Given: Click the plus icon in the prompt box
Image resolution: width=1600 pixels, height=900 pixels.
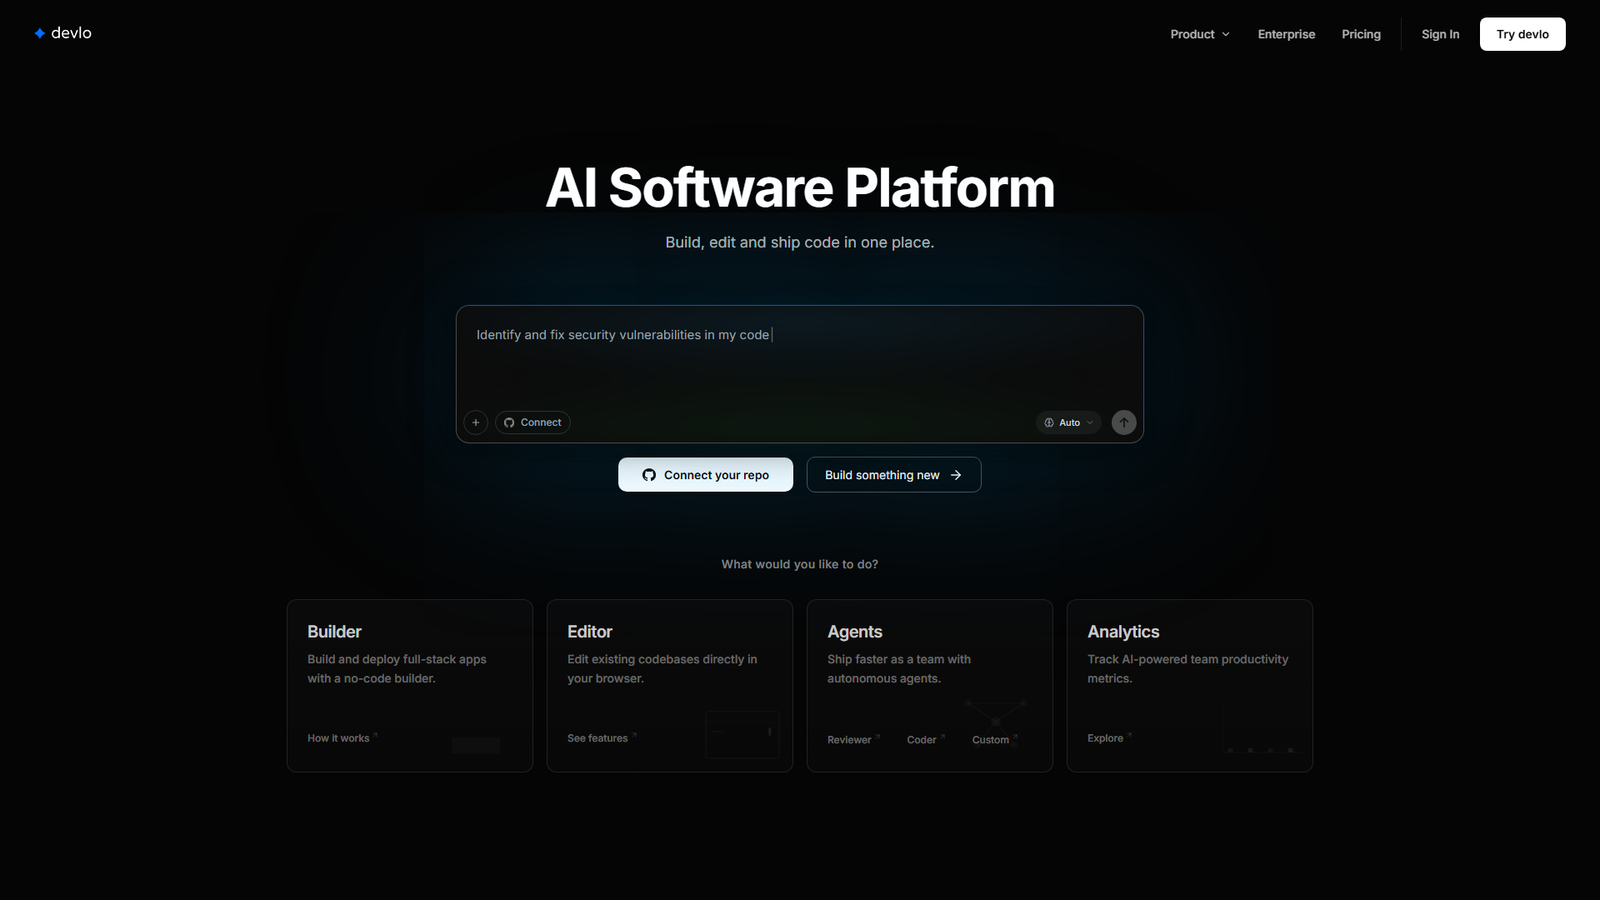Looking at the screenshot, I should tap(475, 422).
